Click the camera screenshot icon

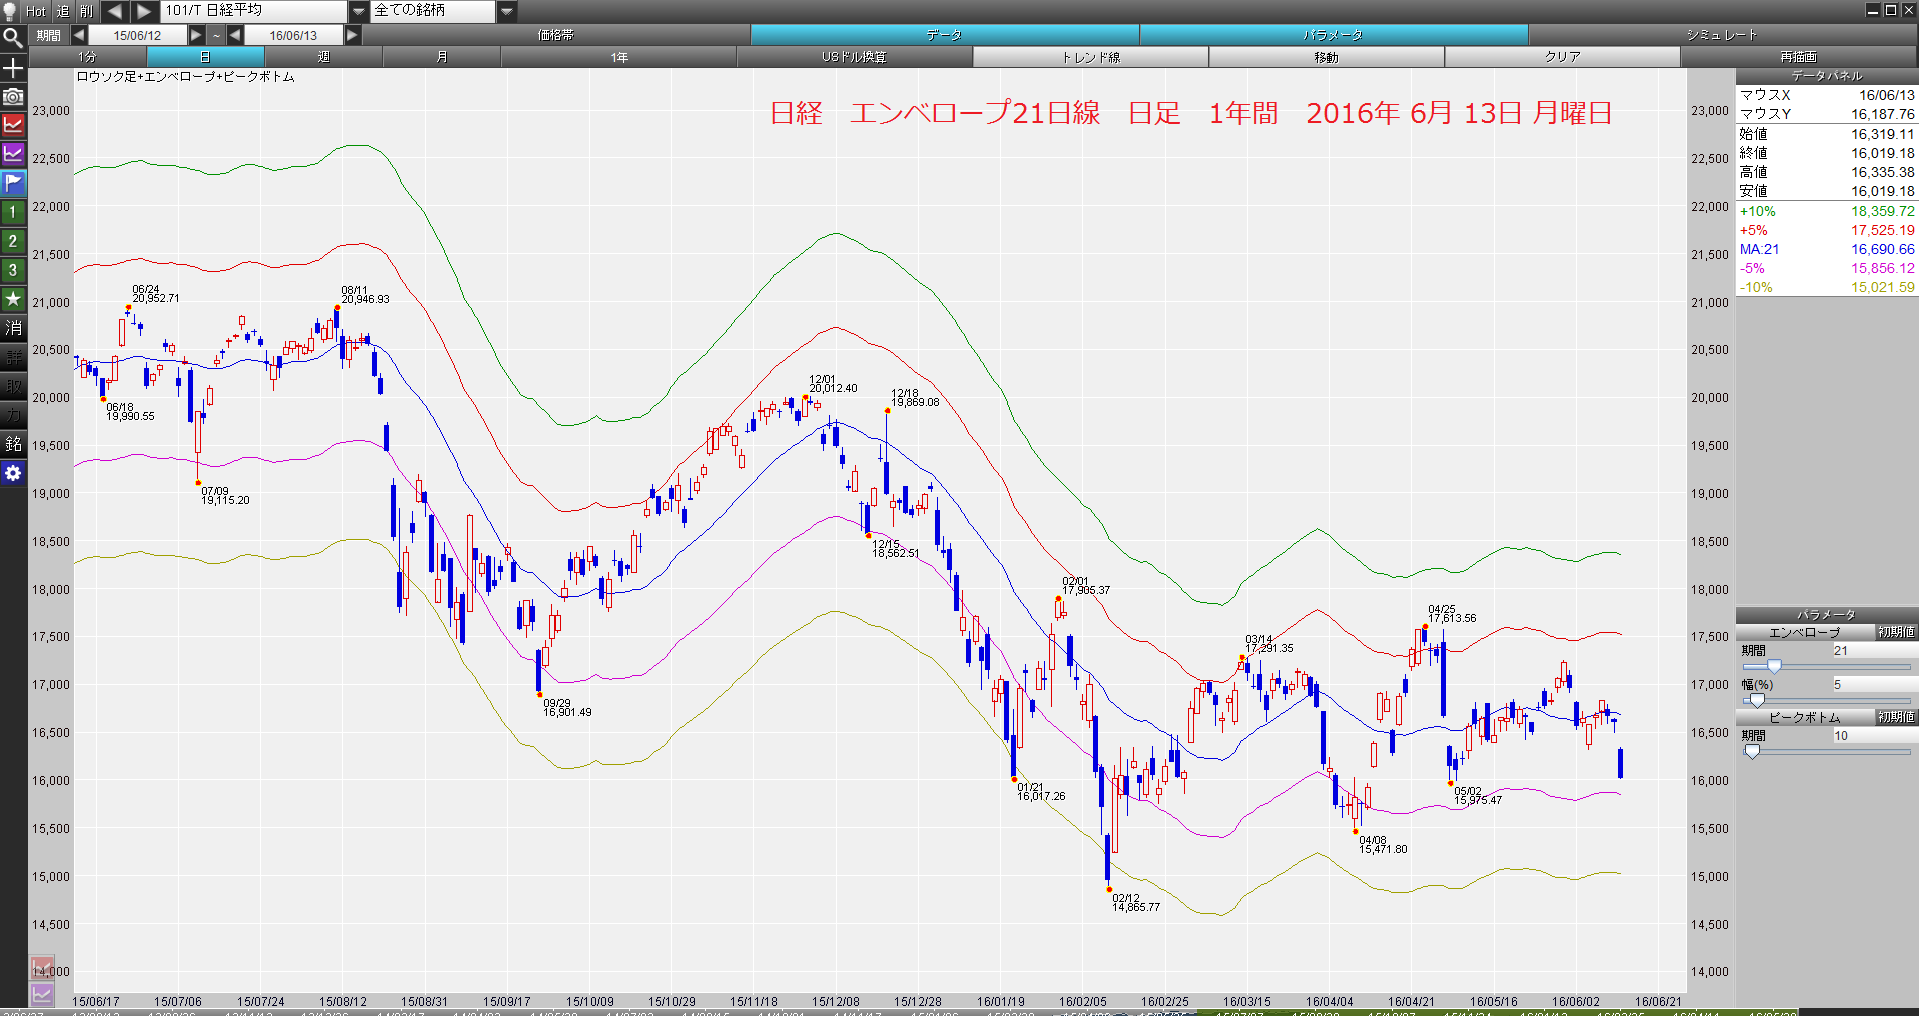pos(13,97)
